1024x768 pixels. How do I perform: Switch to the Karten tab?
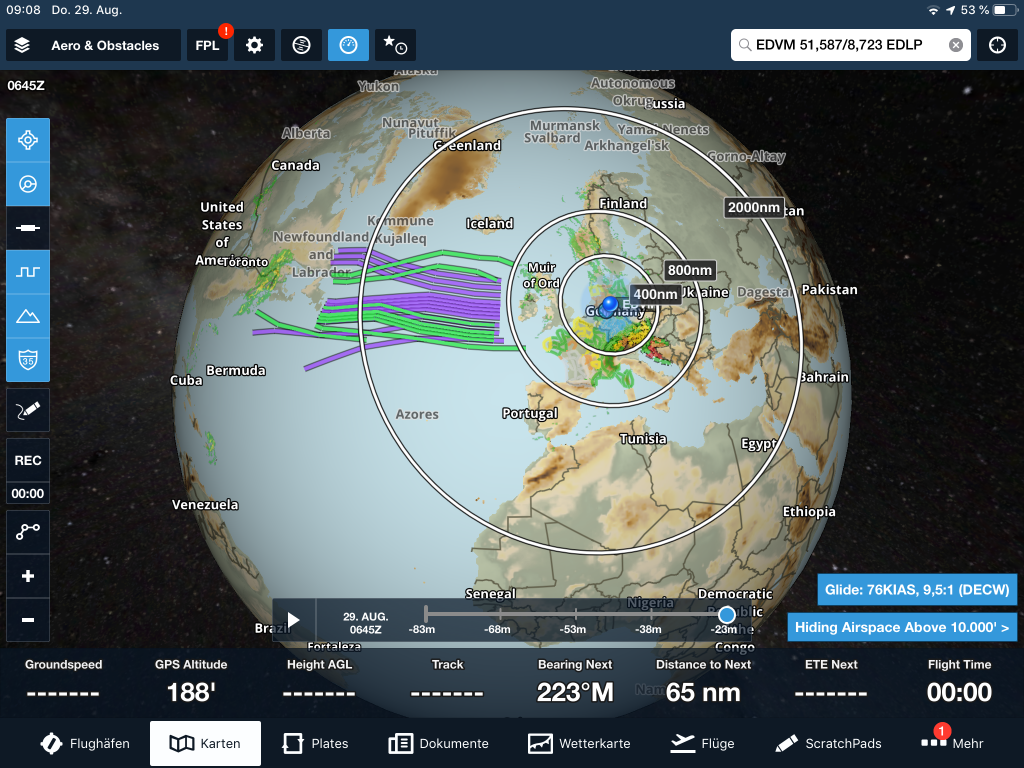pos(205,743)
